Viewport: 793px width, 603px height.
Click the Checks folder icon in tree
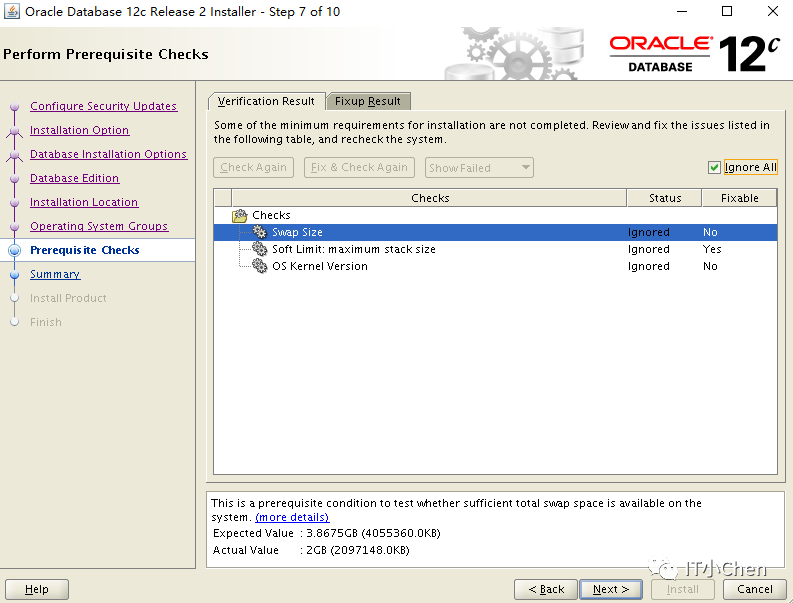[239, 216]
